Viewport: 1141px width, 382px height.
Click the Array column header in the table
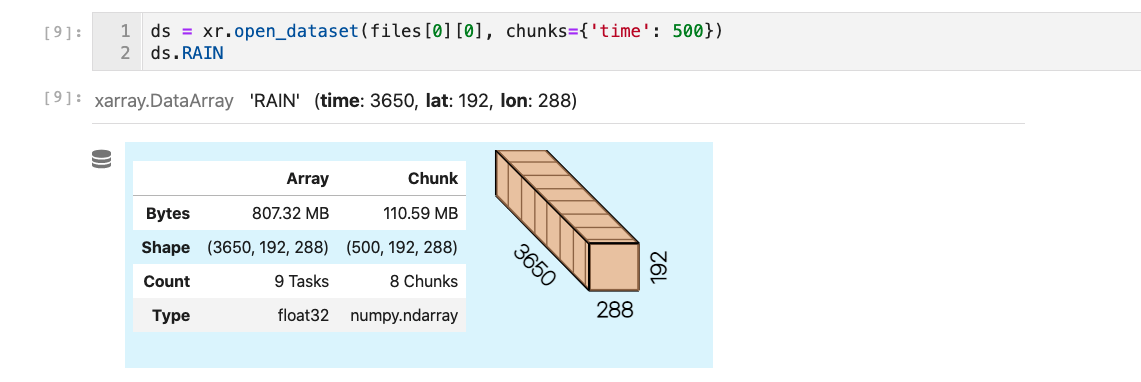[x=307, y=178]
